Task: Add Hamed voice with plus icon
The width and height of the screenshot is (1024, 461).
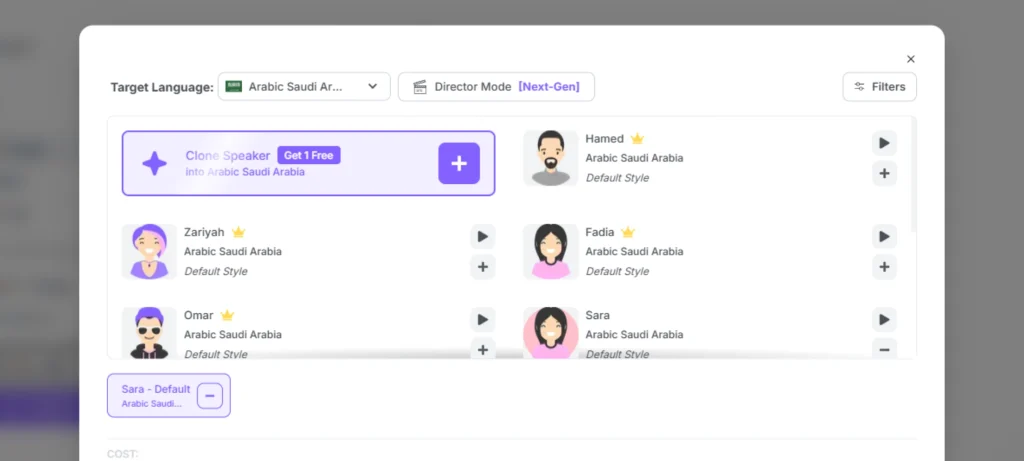Action: (x=884, y=174)
